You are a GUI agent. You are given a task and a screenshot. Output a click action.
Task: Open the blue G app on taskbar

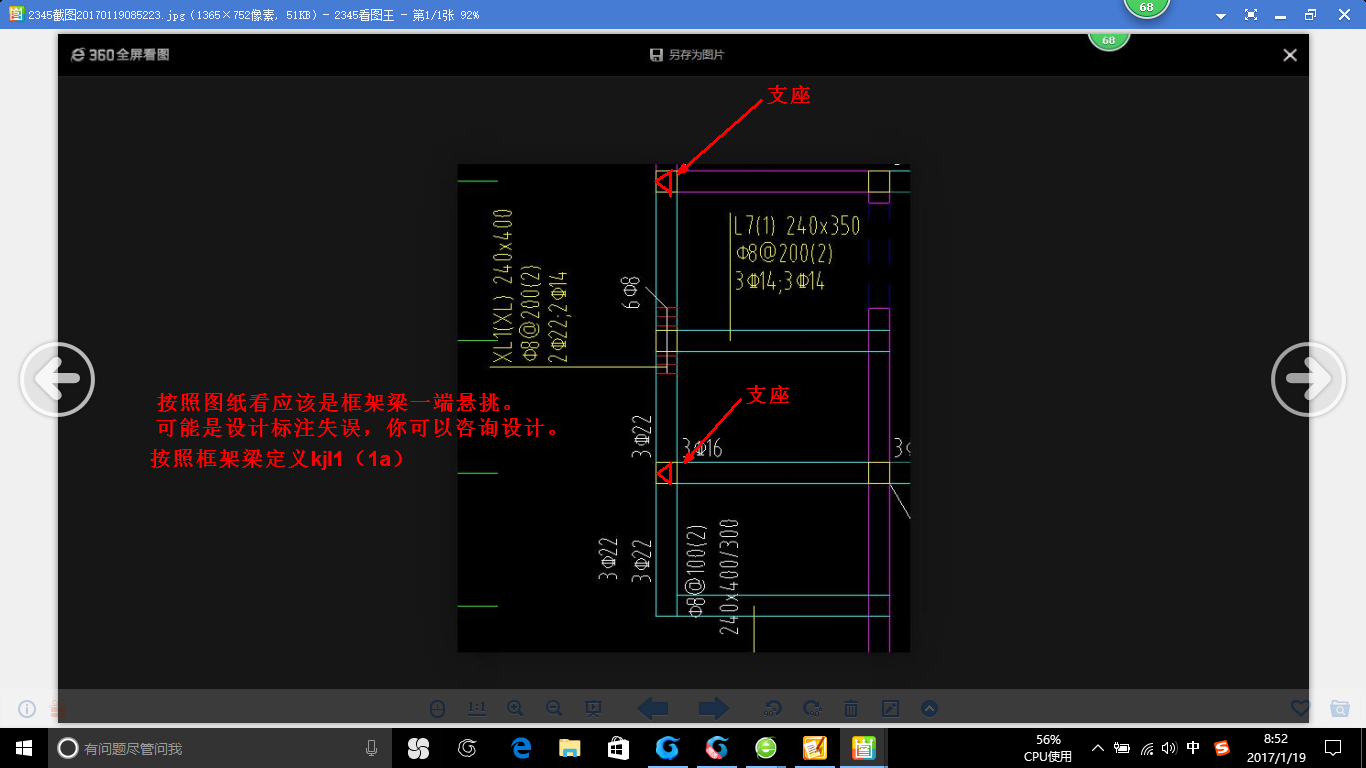(667, 748)
